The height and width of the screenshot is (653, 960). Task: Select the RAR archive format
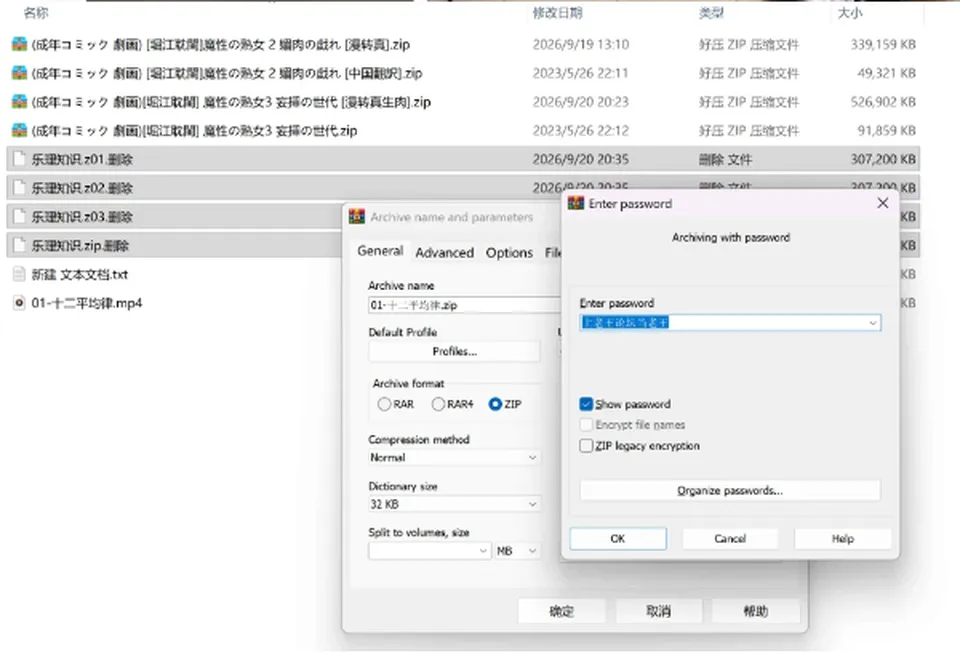[384, 404]
